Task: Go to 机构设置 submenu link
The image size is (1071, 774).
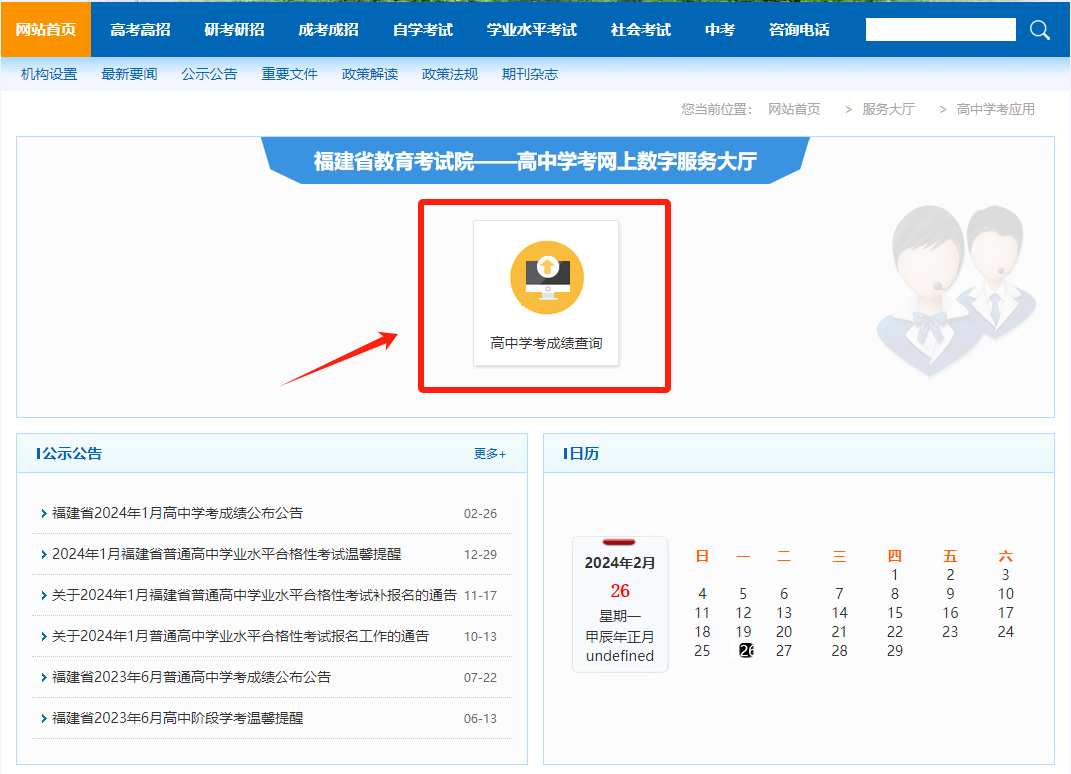Action: pyautogui.click(x=49, y=74)
